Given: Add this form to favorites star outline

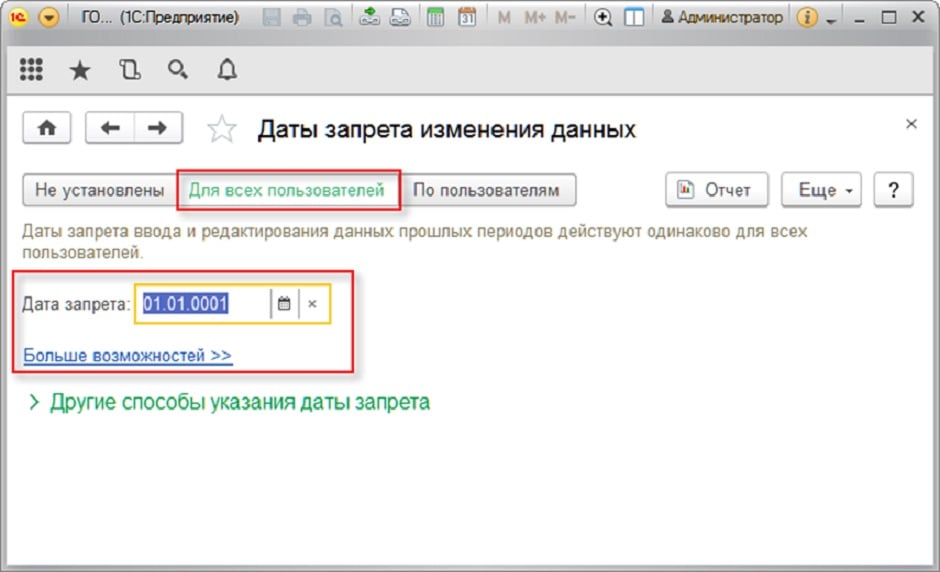Looking at the screenshot, I should click(x=221, y=129).
